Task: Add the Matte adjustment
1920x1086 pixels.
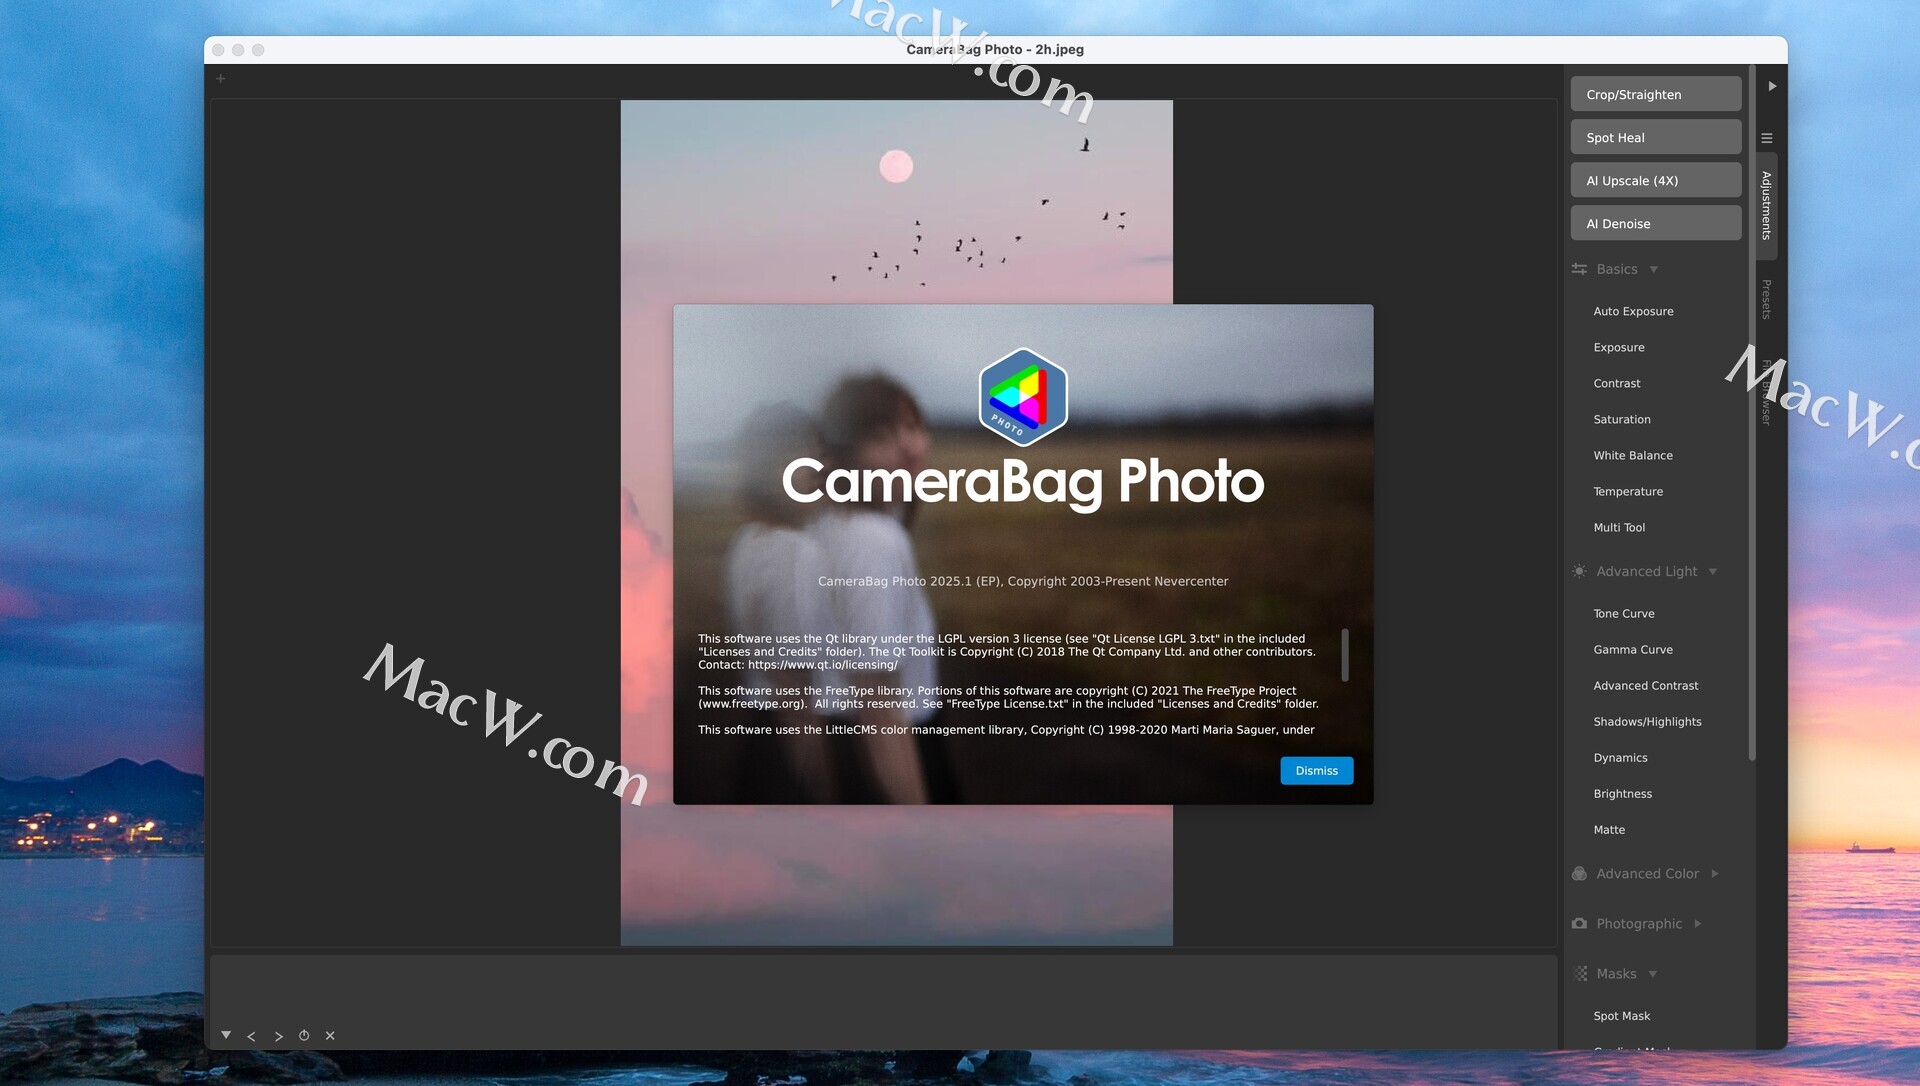Action: 1609,829
